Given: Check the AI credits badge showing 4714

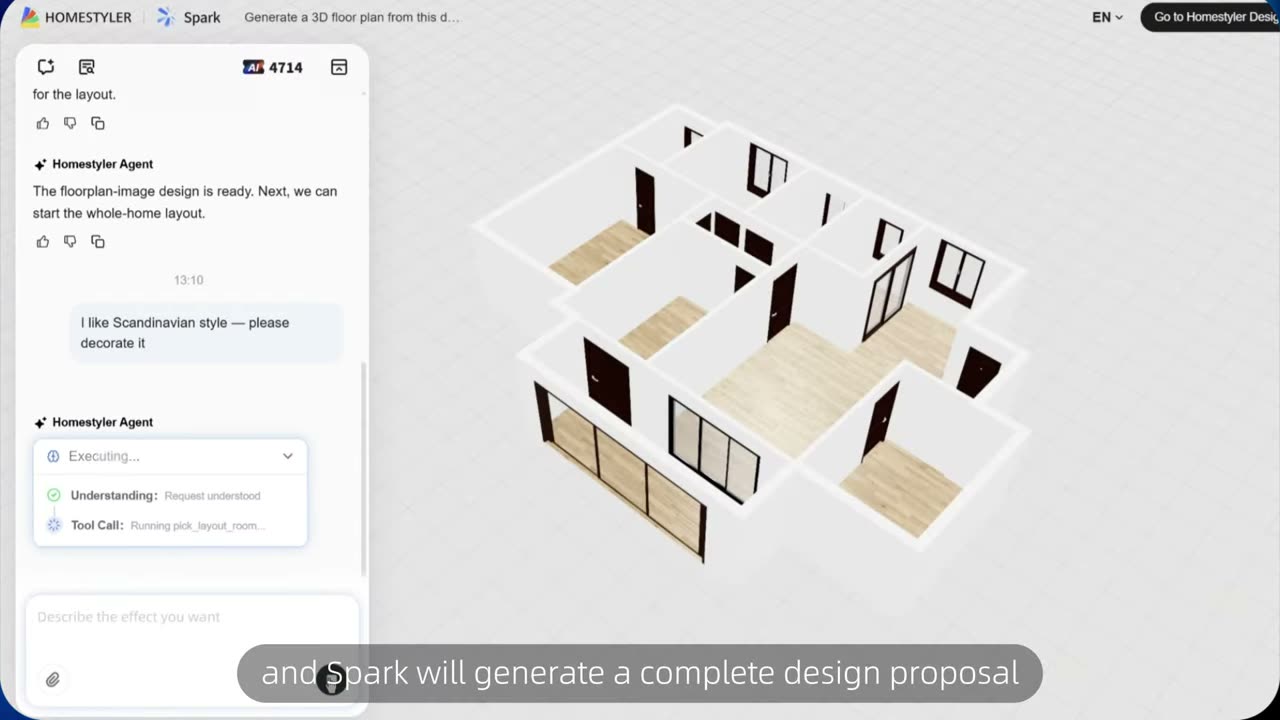Looking at the screenshot, I should tap(272, 67).
